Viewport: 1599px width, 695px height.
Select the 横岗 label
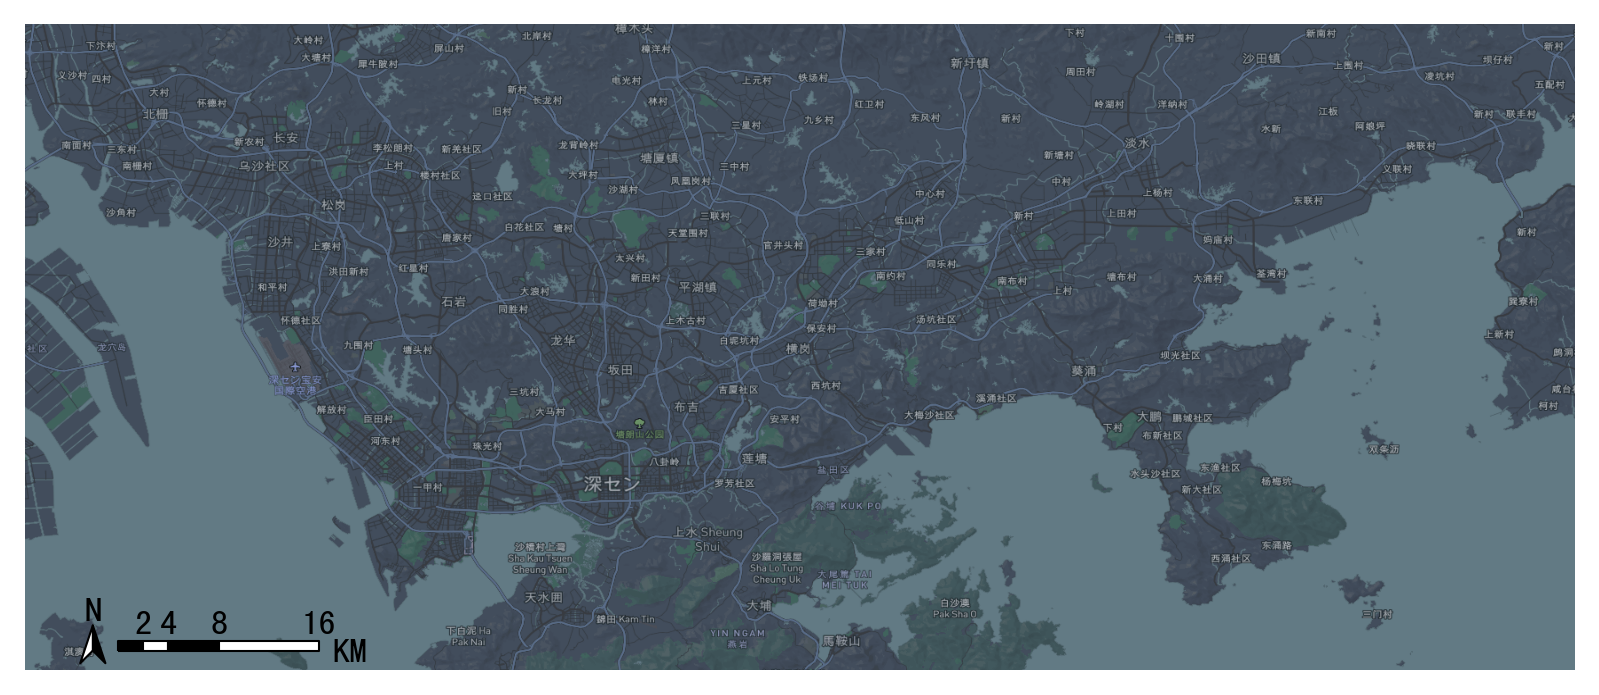(797, 349)
